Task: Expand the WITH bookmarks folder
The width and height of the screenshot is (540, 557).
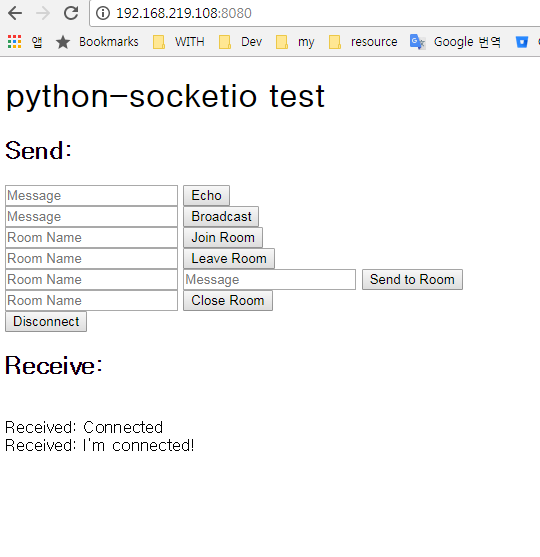Action: 179,42
